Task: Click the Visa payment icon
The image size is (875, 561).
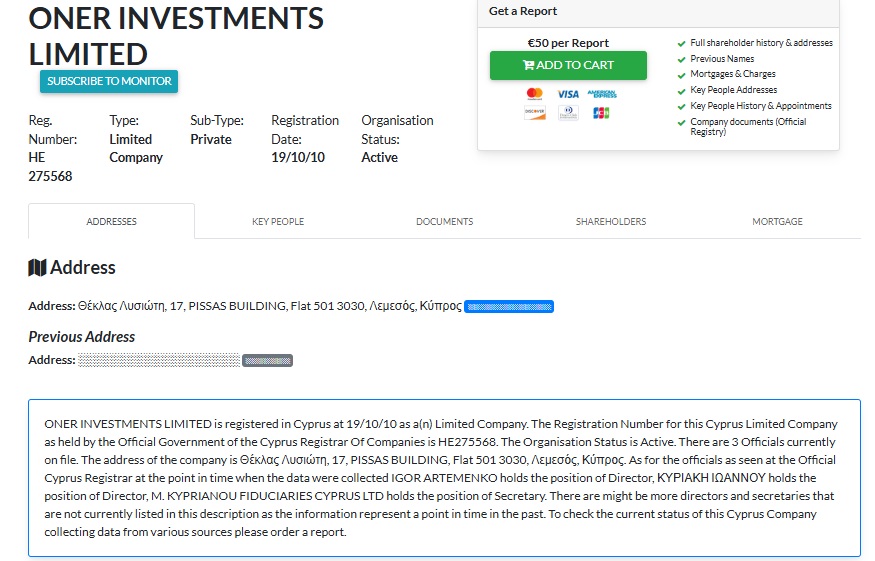Action: point(568,94)
